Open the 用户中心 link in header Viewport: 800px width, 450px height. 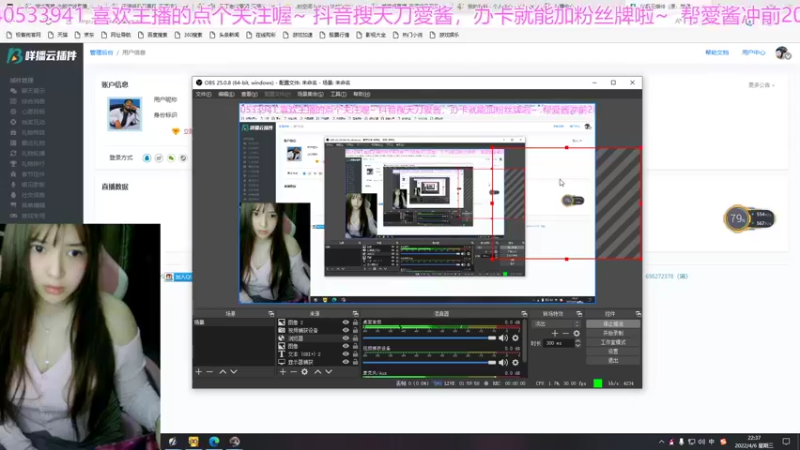pyautogui.click(x=753, y=53)
